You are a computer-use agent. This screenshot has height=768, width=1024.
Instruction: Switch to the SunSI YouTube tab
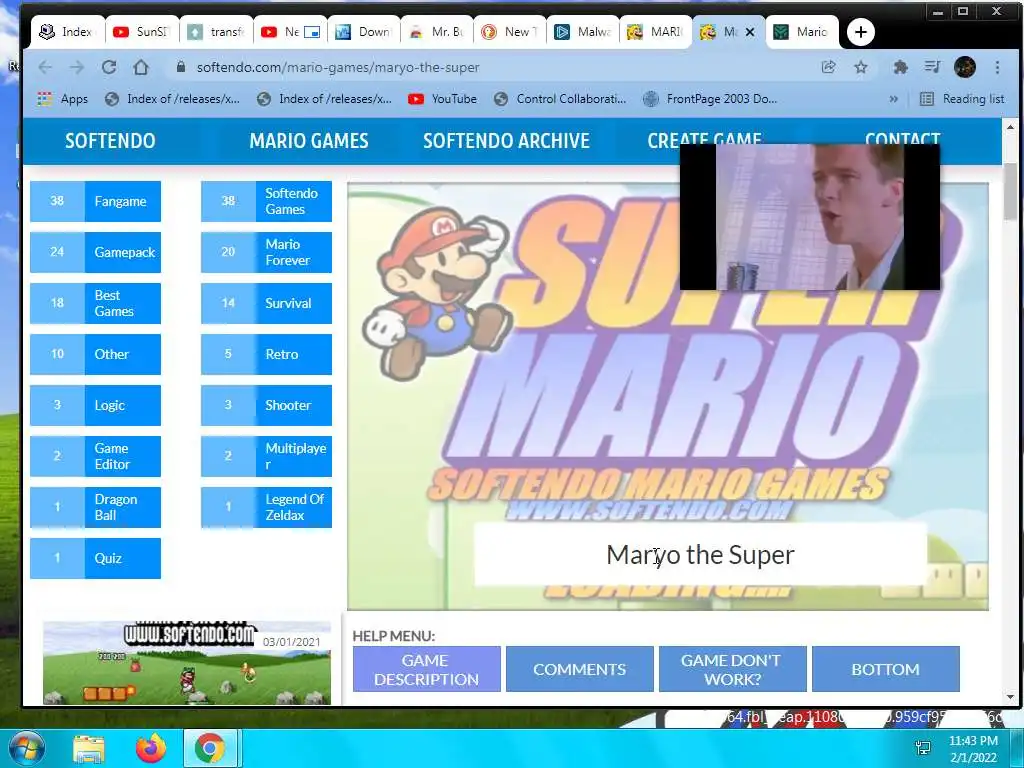point(141,31)
